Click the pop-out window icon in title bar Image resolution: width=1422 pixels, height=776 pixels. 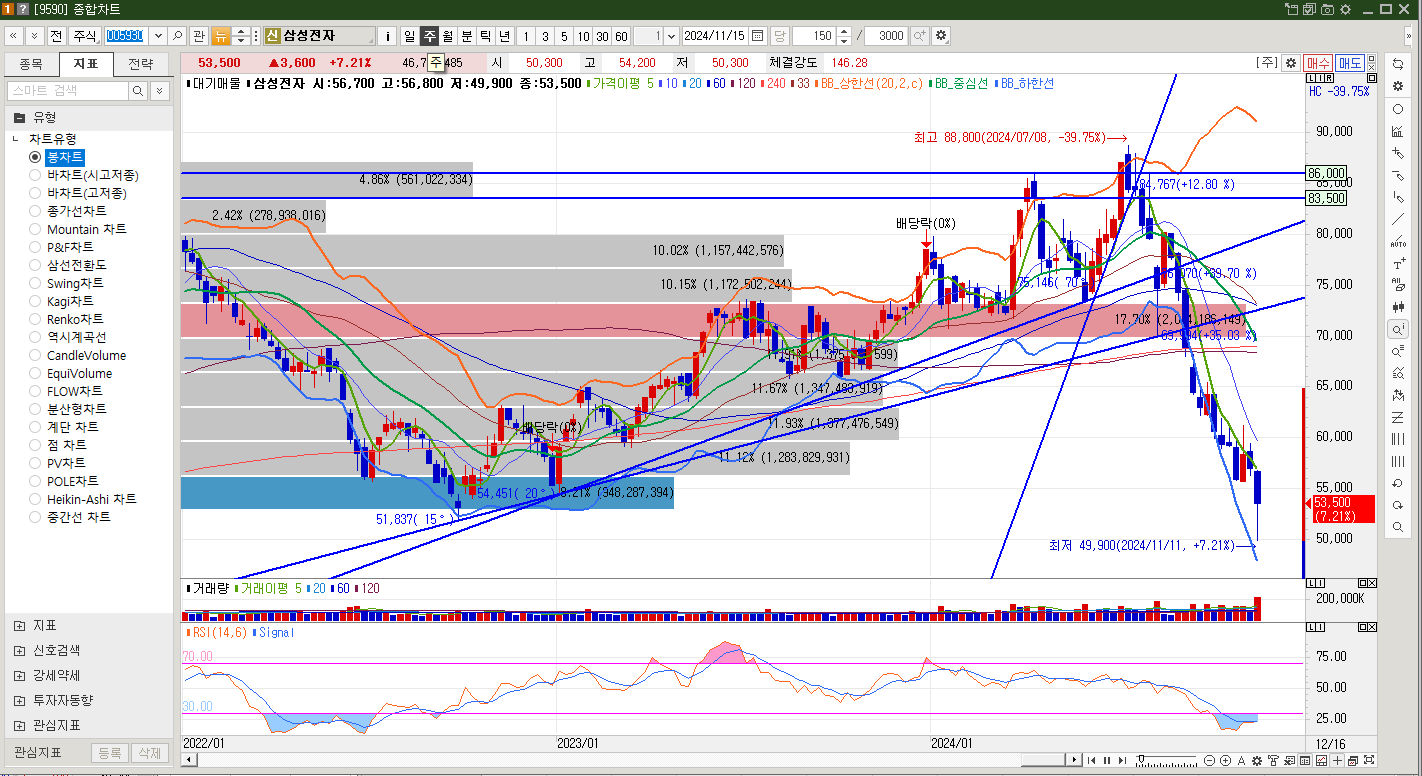pos(1291,9)
